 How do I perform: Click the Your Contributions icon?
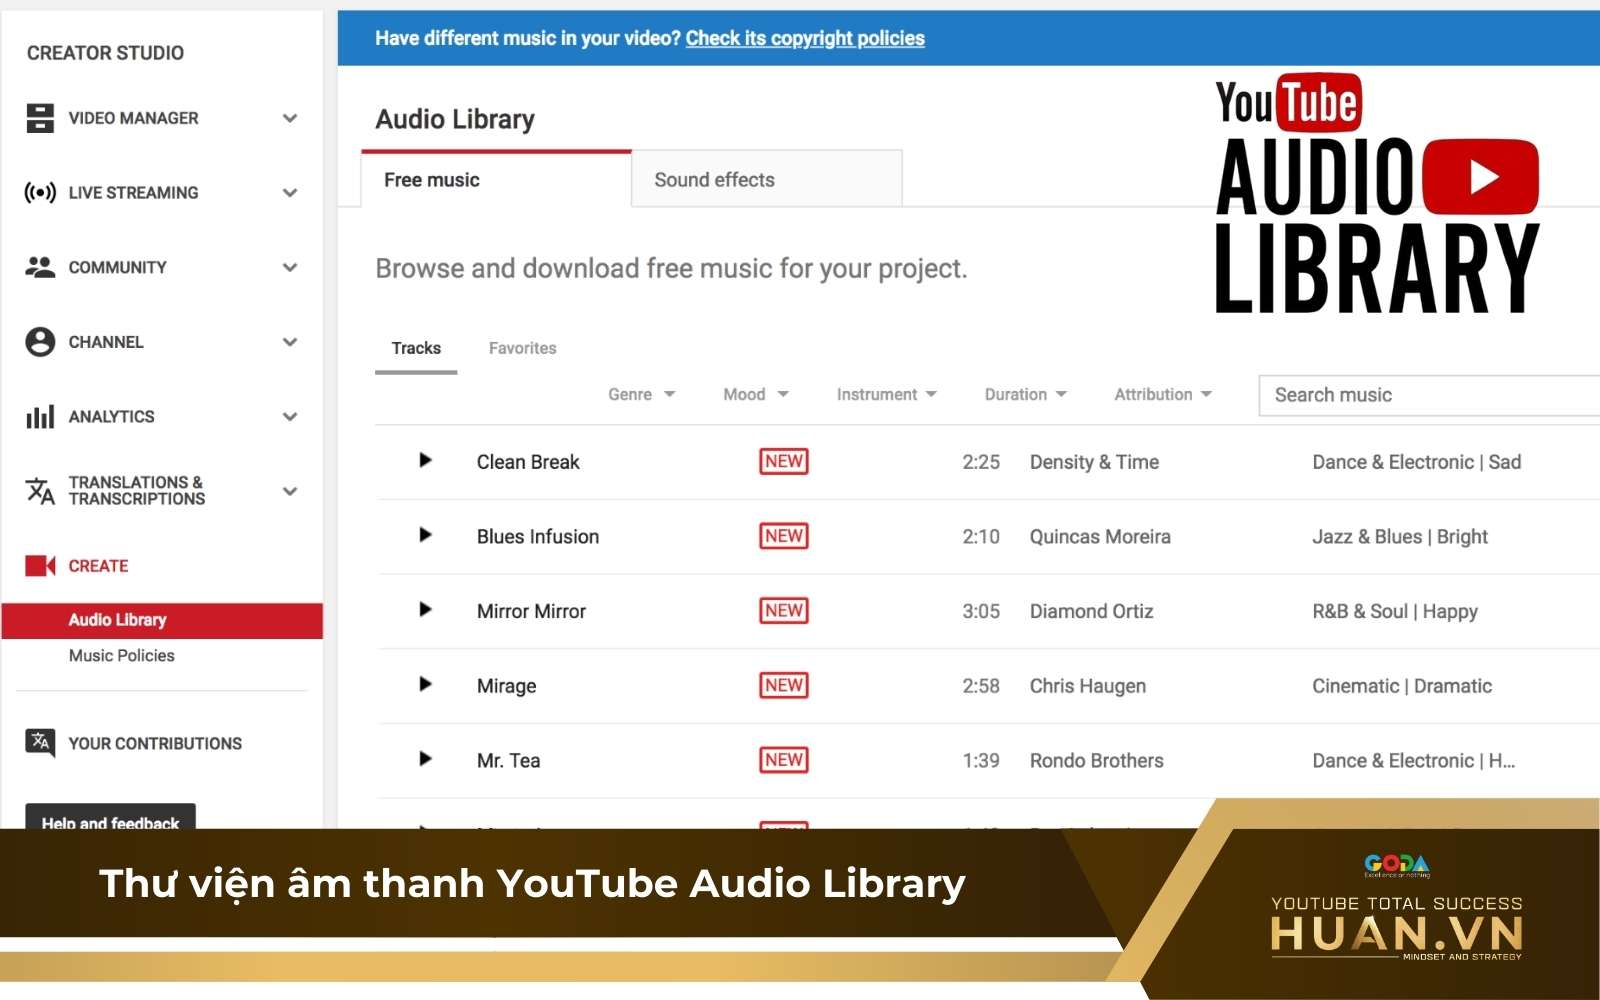point(40,743)
